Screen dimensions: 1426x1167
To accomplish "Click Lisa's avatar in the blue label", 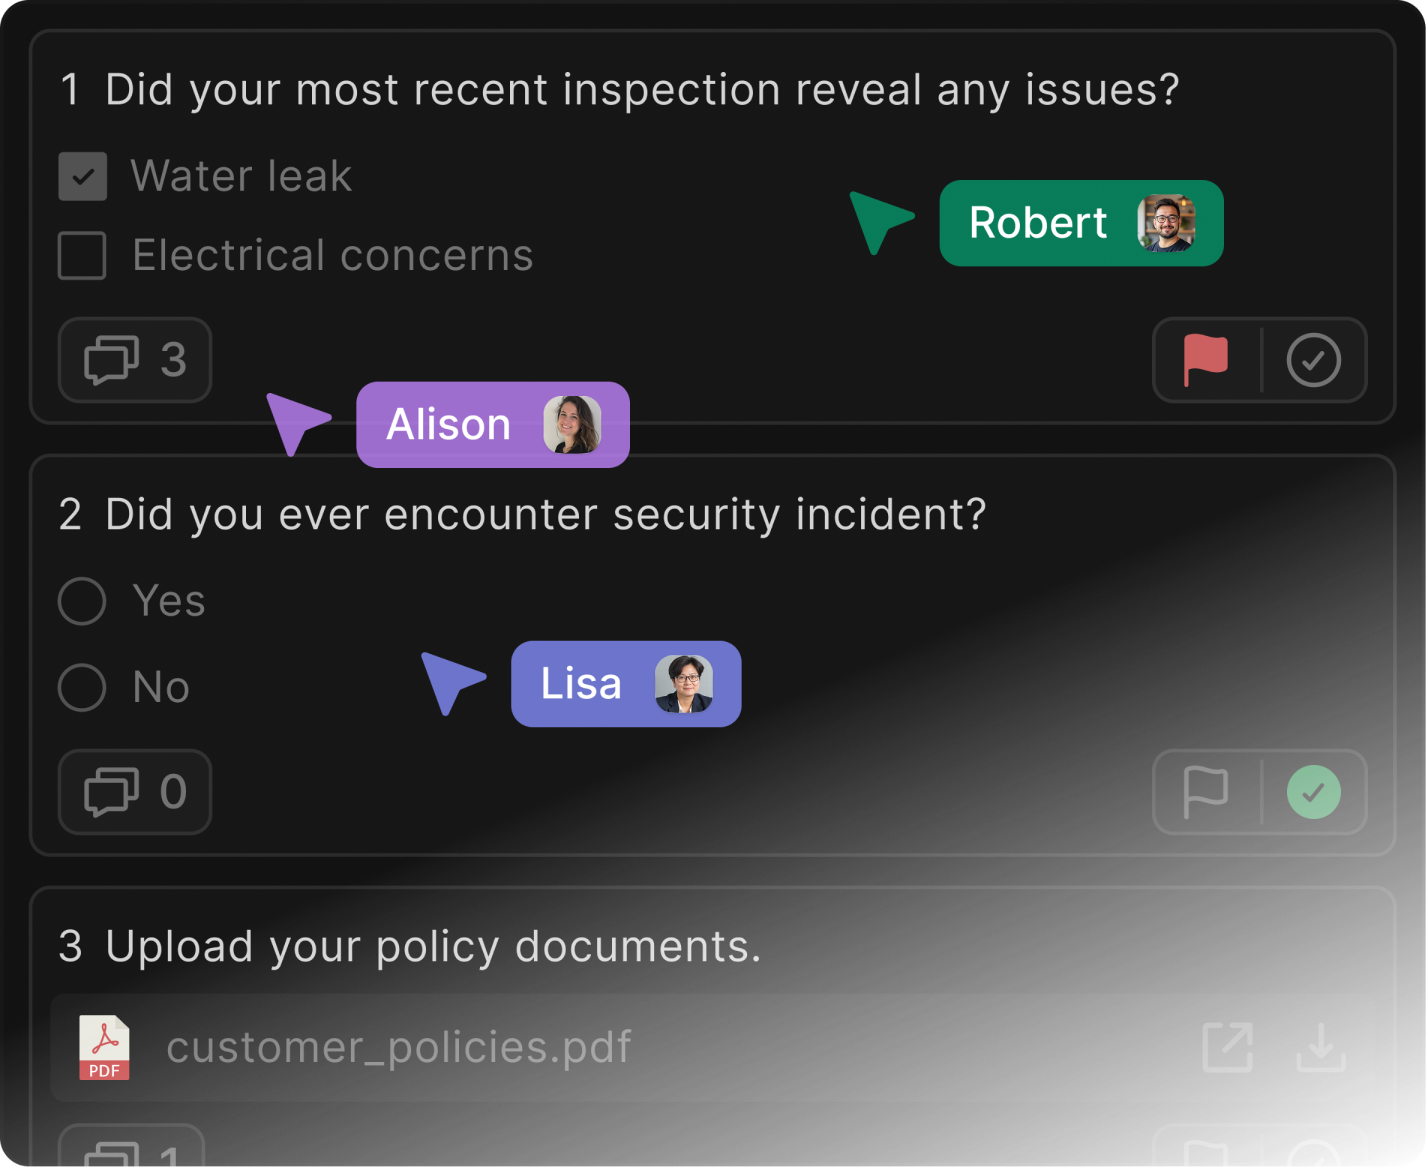I will (x=684, y=684).
